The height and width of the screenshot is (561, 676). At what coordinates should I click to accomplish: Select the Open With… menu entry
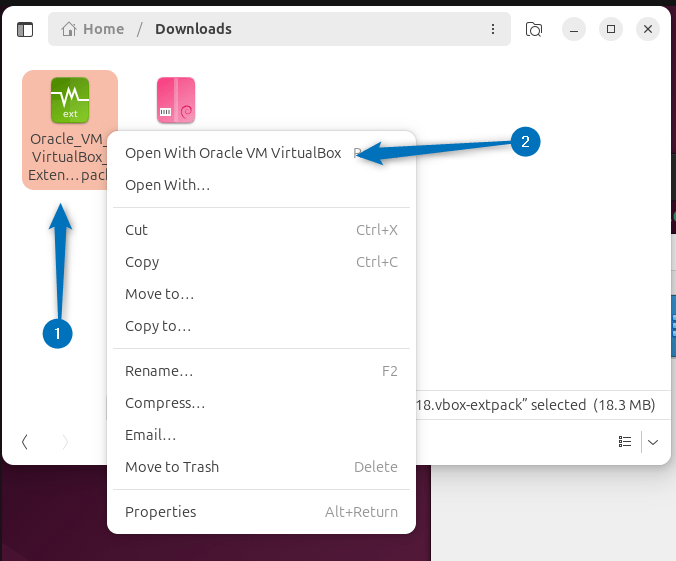pyautogui.click(x=168, y=185)
